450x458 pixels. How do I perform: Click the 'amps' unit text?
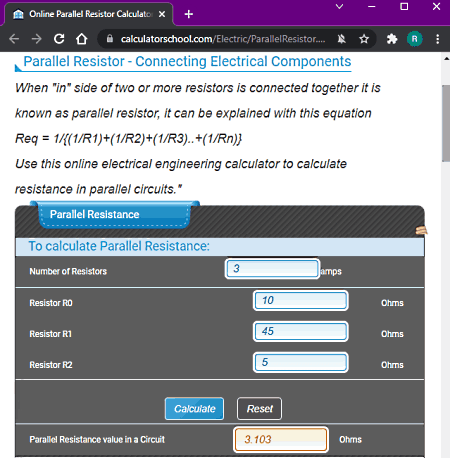(331, 272)
